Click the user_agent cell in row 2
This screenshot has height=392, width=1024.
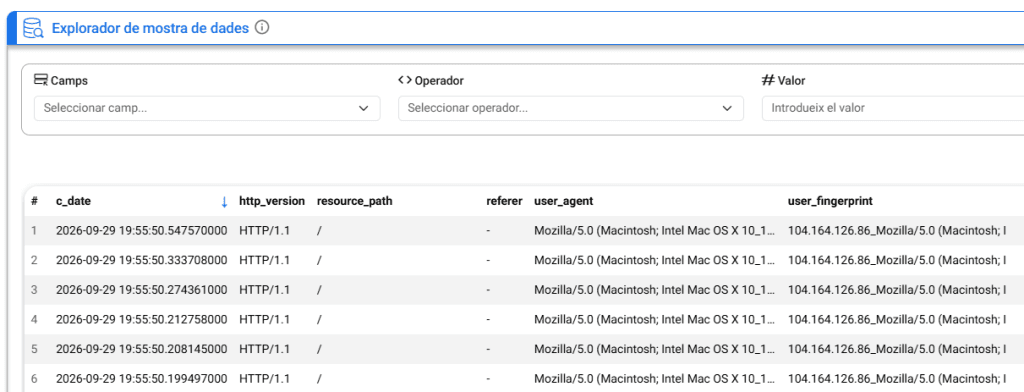coord(655,260)
